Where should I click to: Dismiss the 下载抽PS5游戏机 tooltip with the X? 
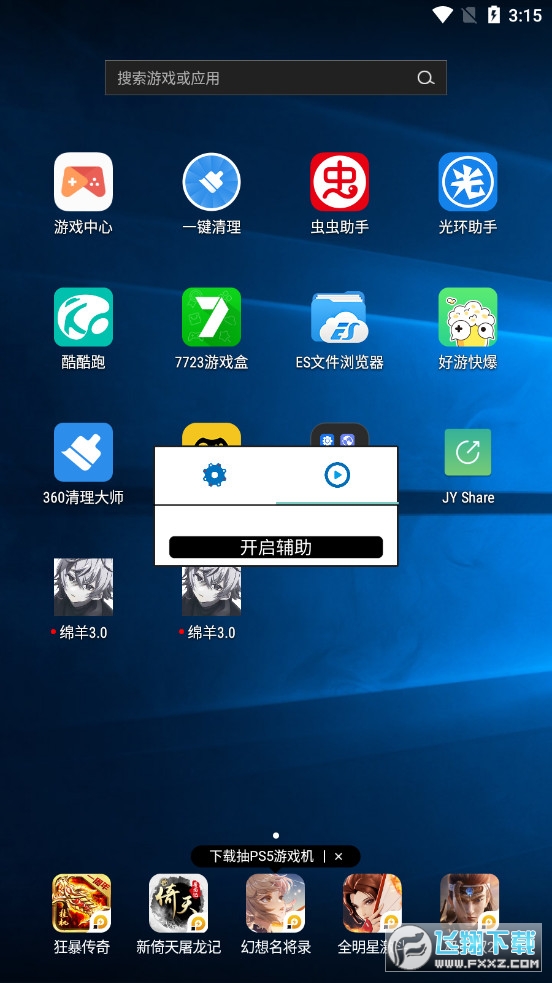tap(338, 856)
